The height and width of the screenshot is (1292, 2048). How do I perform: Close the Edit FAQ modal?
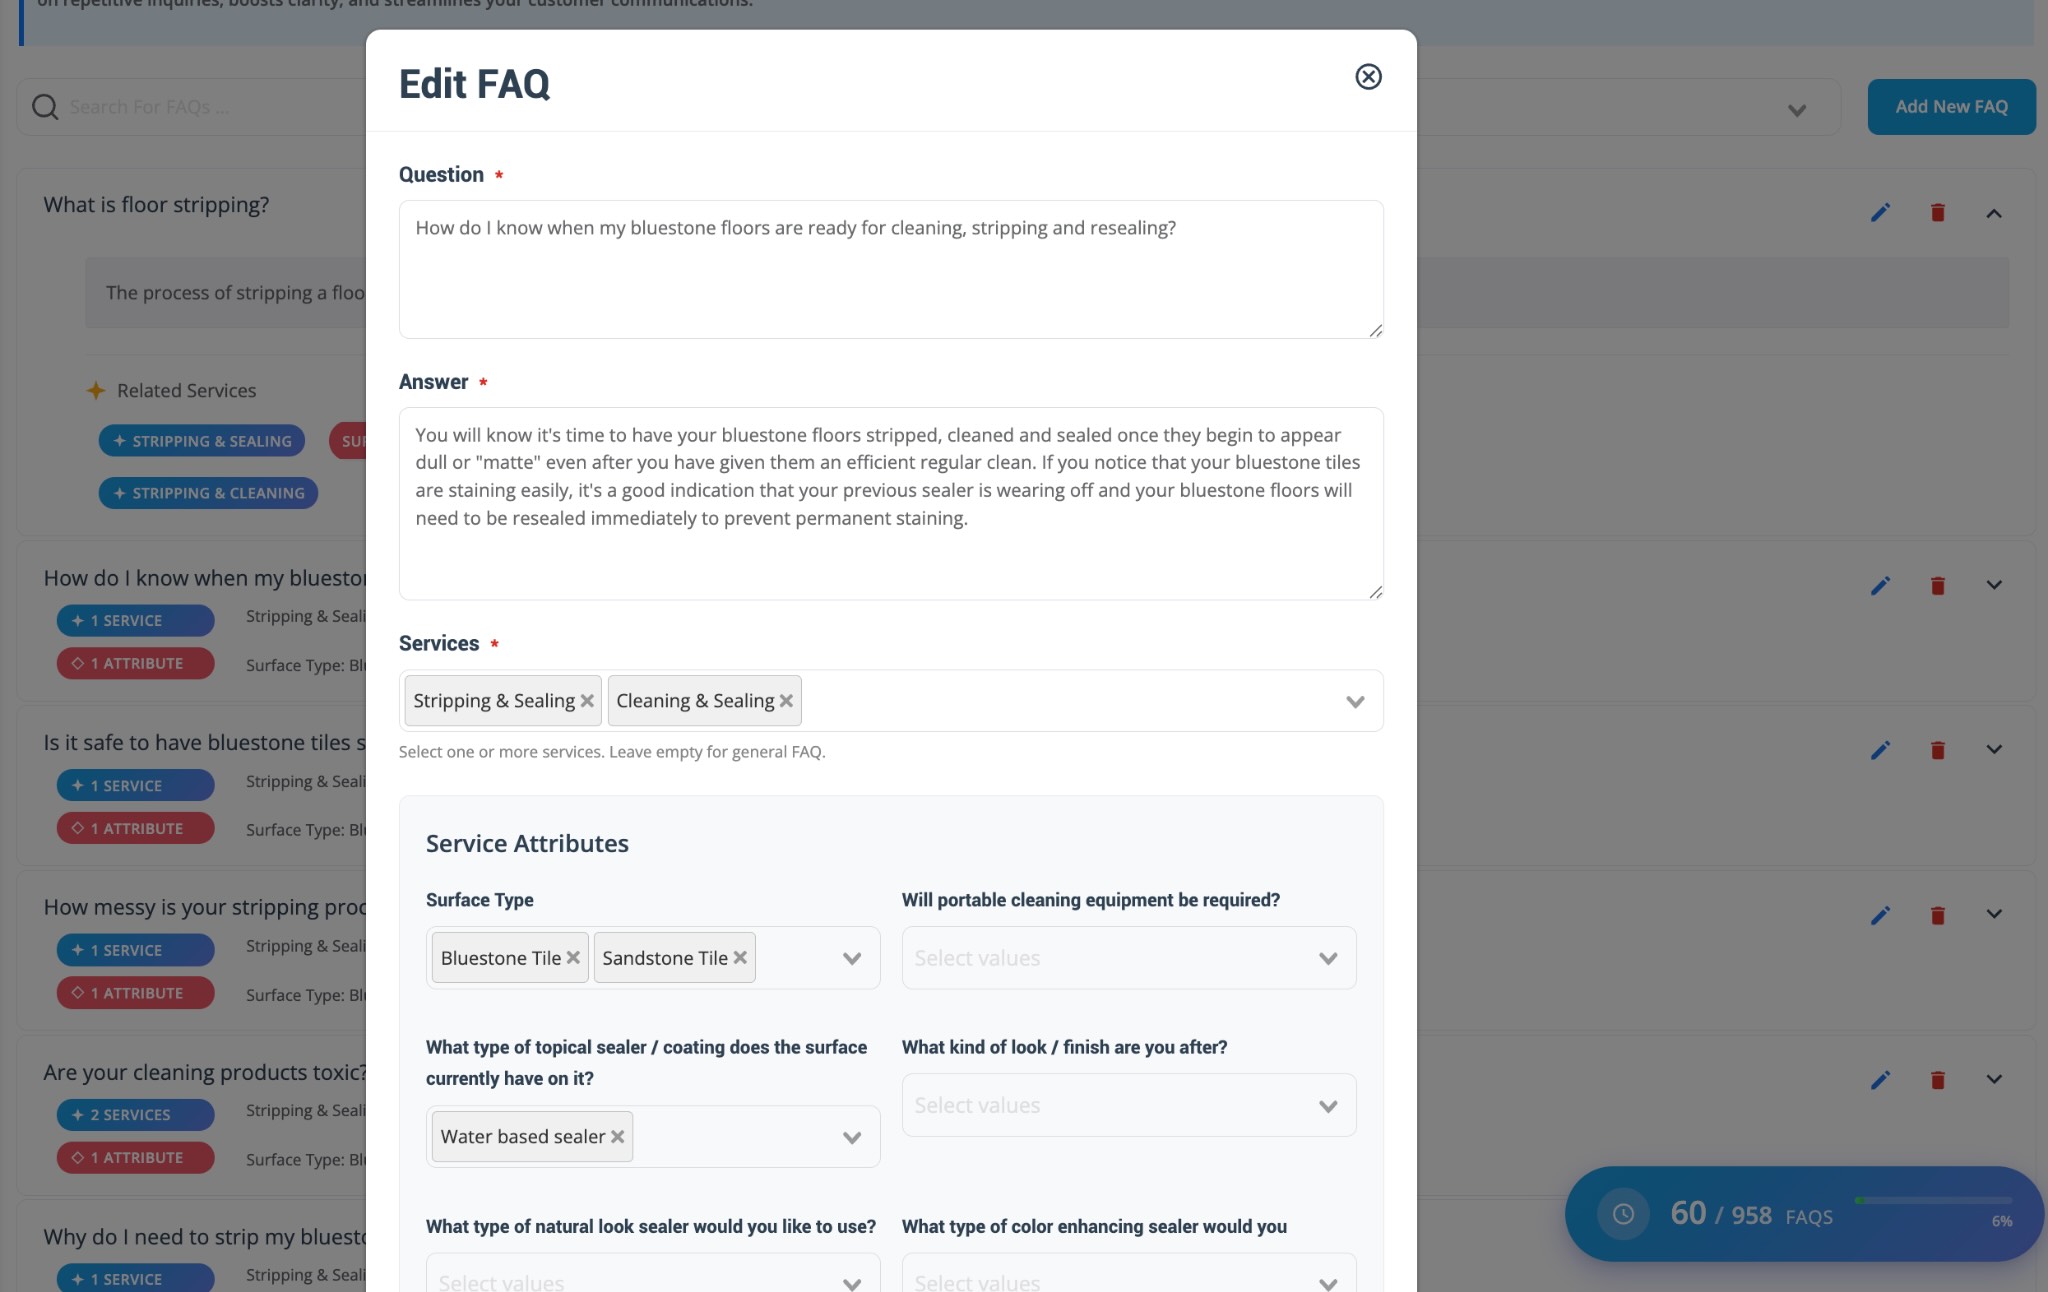pos(1368,77)
